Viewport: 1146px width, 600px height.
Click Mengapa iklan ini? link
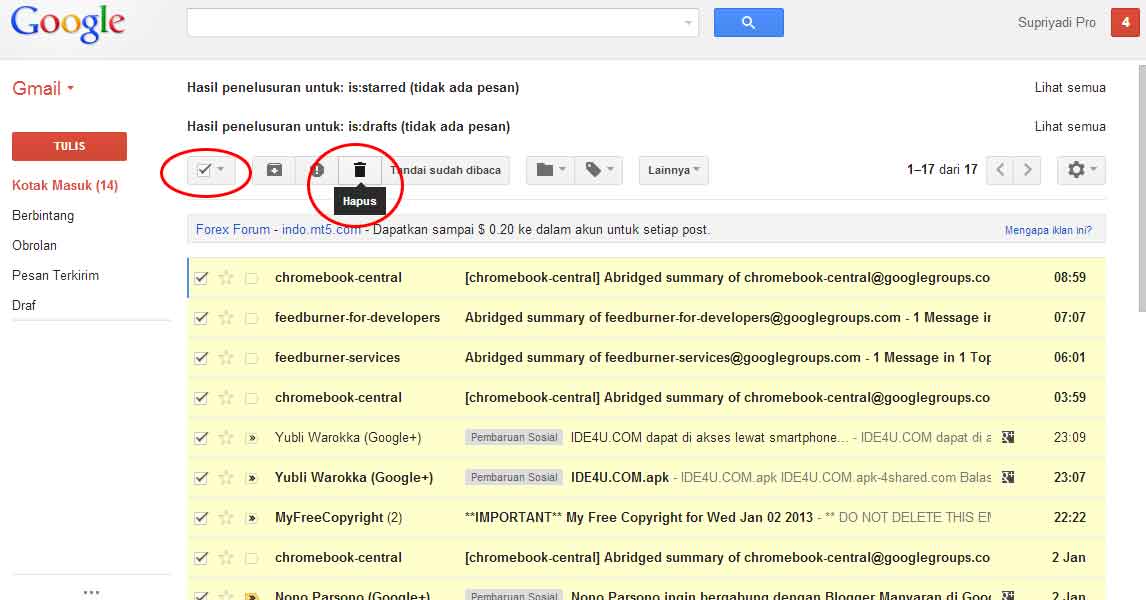pyautogui.click(x=1048, y=230)
